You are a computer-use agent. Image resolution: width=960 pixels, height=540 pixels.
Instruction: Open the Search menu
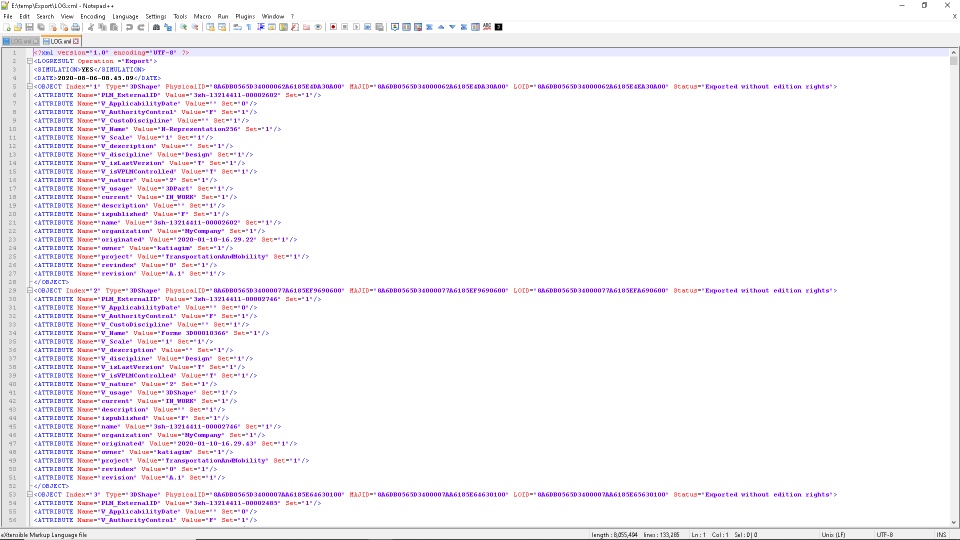pos(45,17)
